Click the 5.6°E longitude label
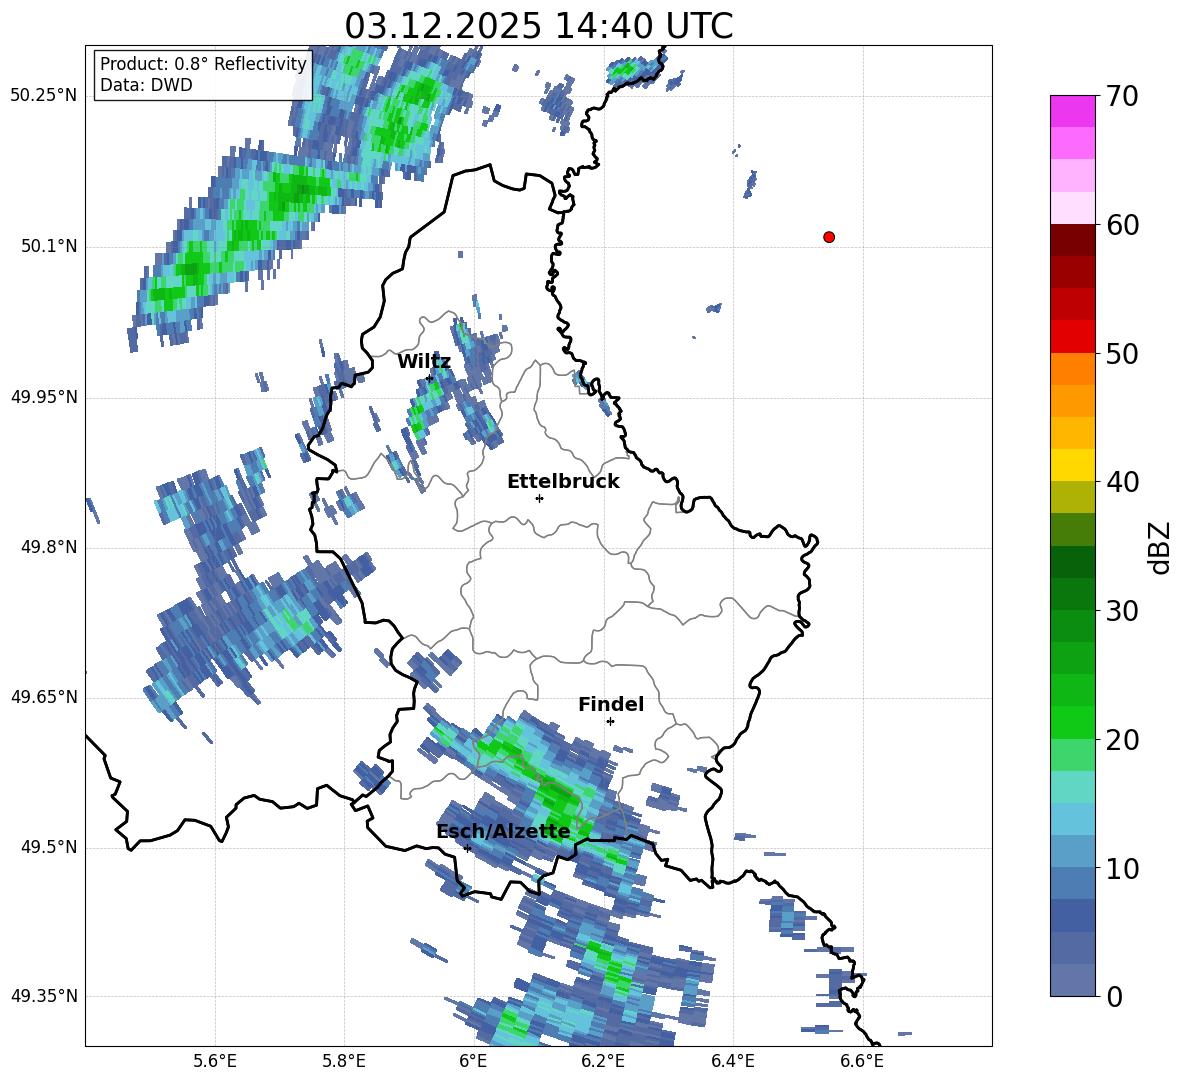1184x1081 pixels. coord(215,1062)
